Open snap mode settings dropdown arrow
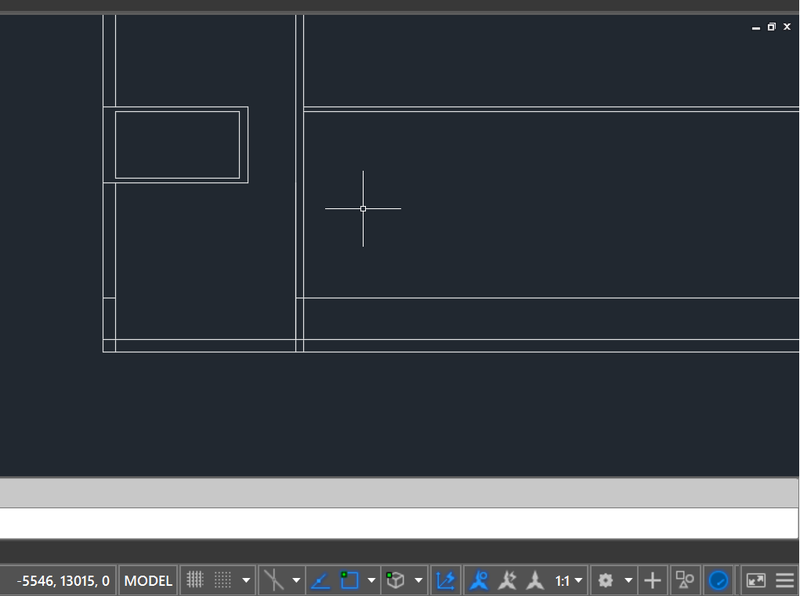 246,580
